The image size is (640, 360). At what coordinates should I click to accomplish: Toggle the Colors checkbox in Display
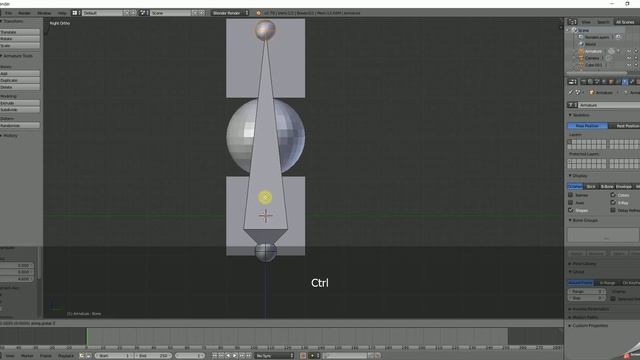pos(613,195)
